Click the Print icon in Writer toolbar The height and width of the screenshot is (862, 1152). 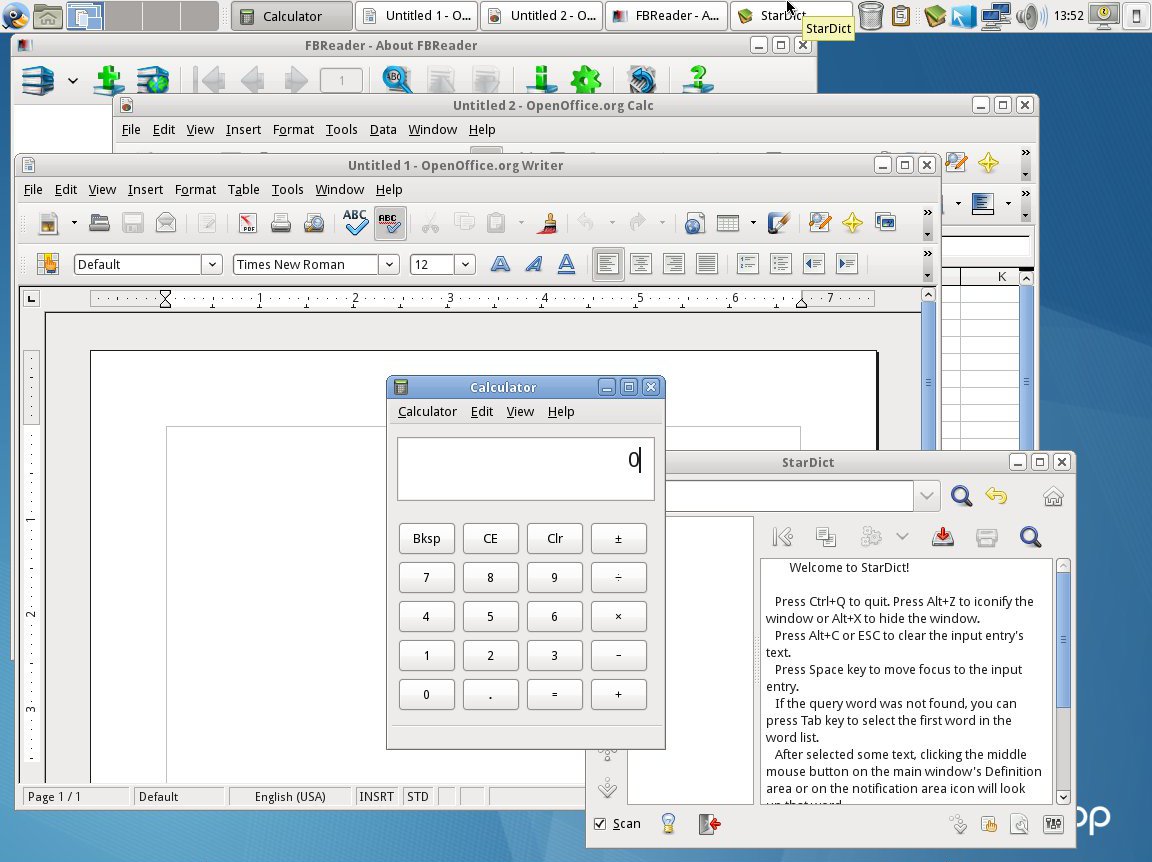click(281, 223)
